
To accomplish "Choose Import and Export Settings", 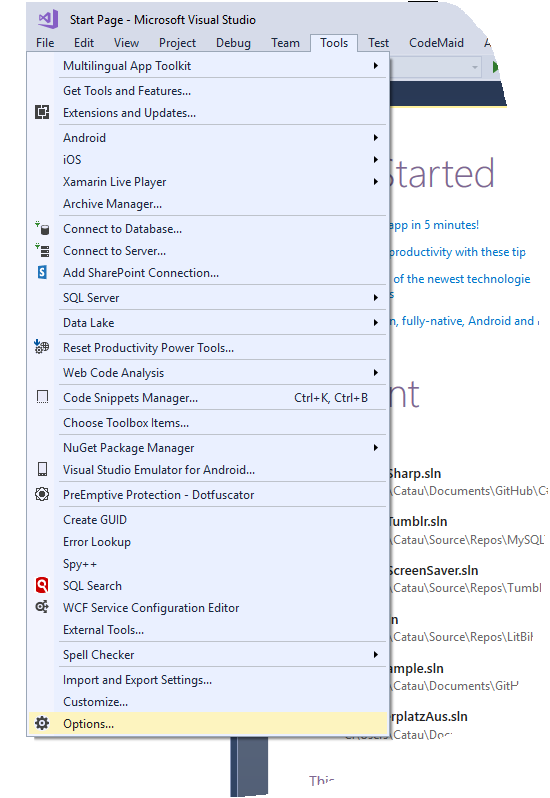I will 209,679.
